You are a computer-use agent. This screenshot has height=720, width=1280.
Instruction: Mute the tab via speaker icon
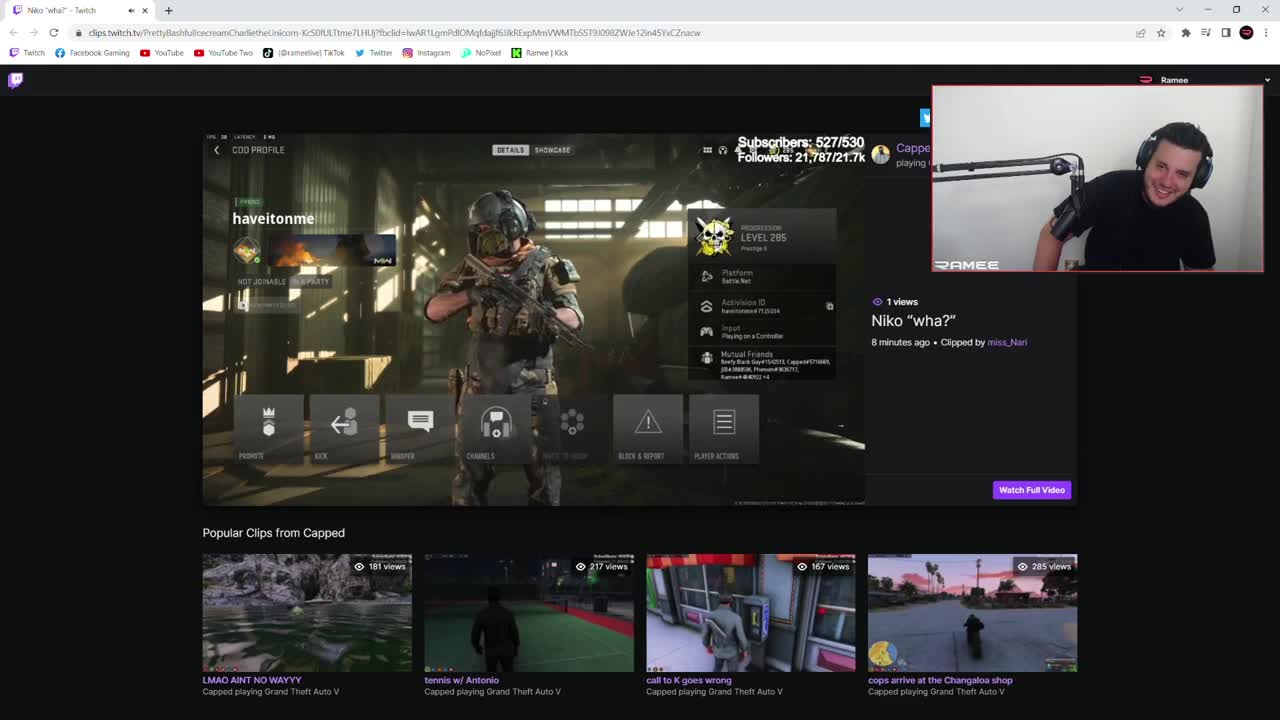131,10
